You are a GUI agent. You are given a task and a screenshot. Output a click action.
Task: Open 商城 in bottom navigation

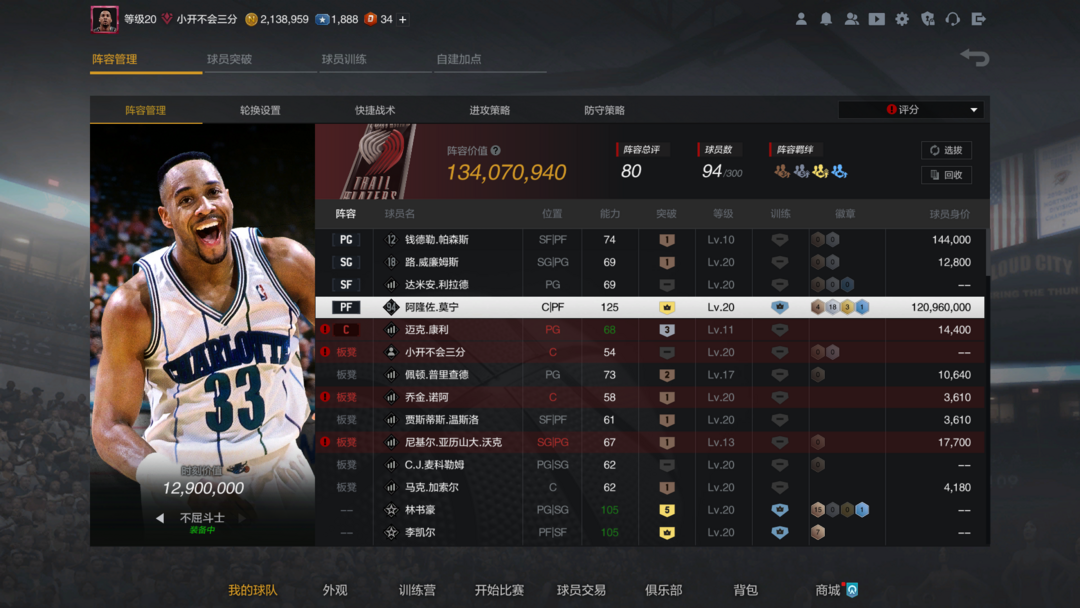point(828,590)
